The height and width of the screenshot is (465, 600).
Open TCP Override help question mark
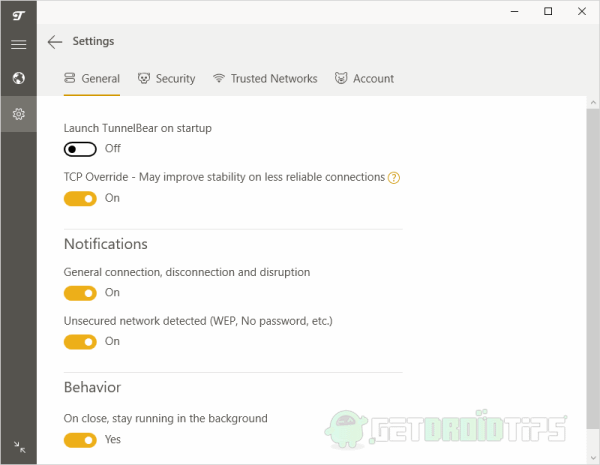[x=394, y=178]
